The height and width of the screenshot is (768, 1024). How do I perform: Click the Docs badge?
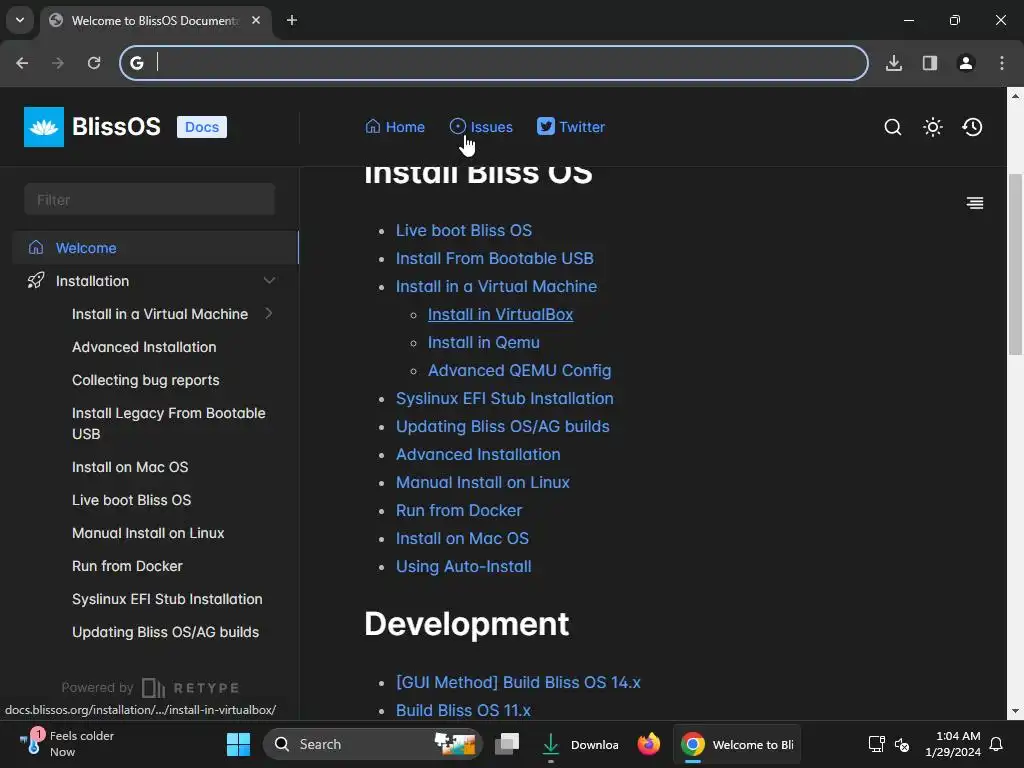click(x=202, y=127)
